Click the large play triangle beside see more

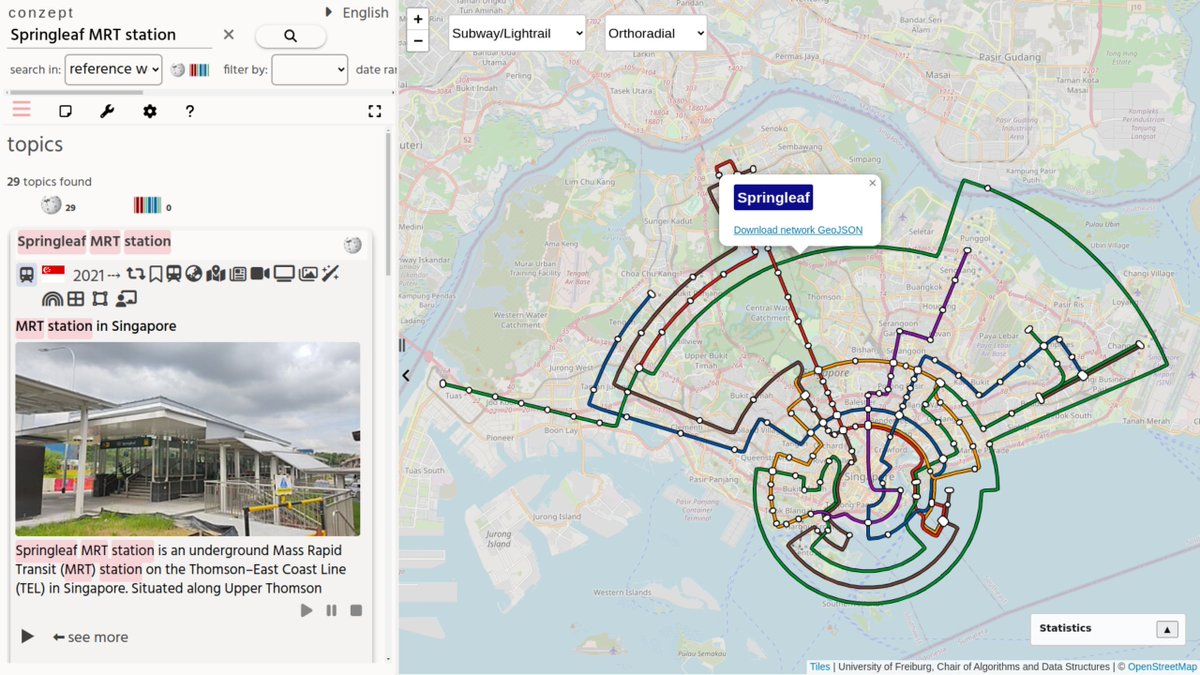(27, 636)
